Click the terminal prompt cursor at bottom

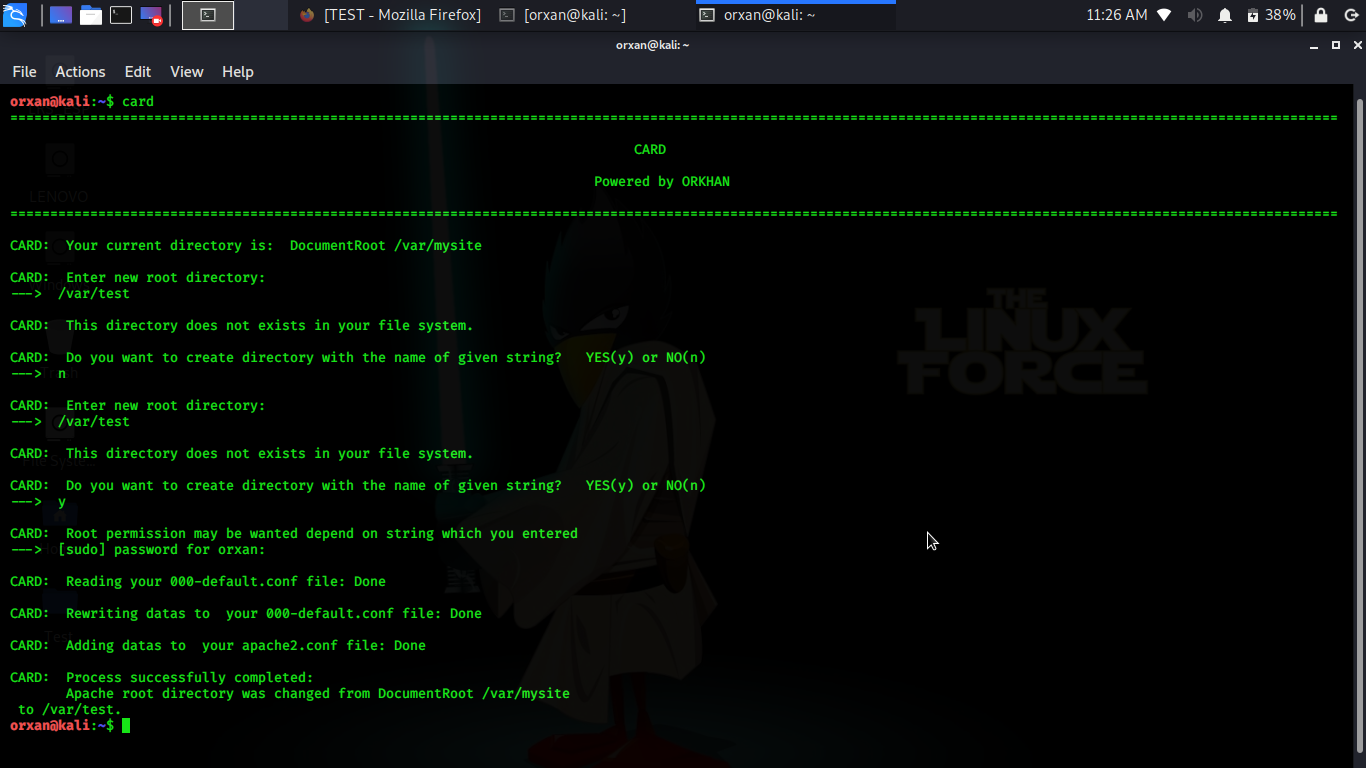click(126, 726)
